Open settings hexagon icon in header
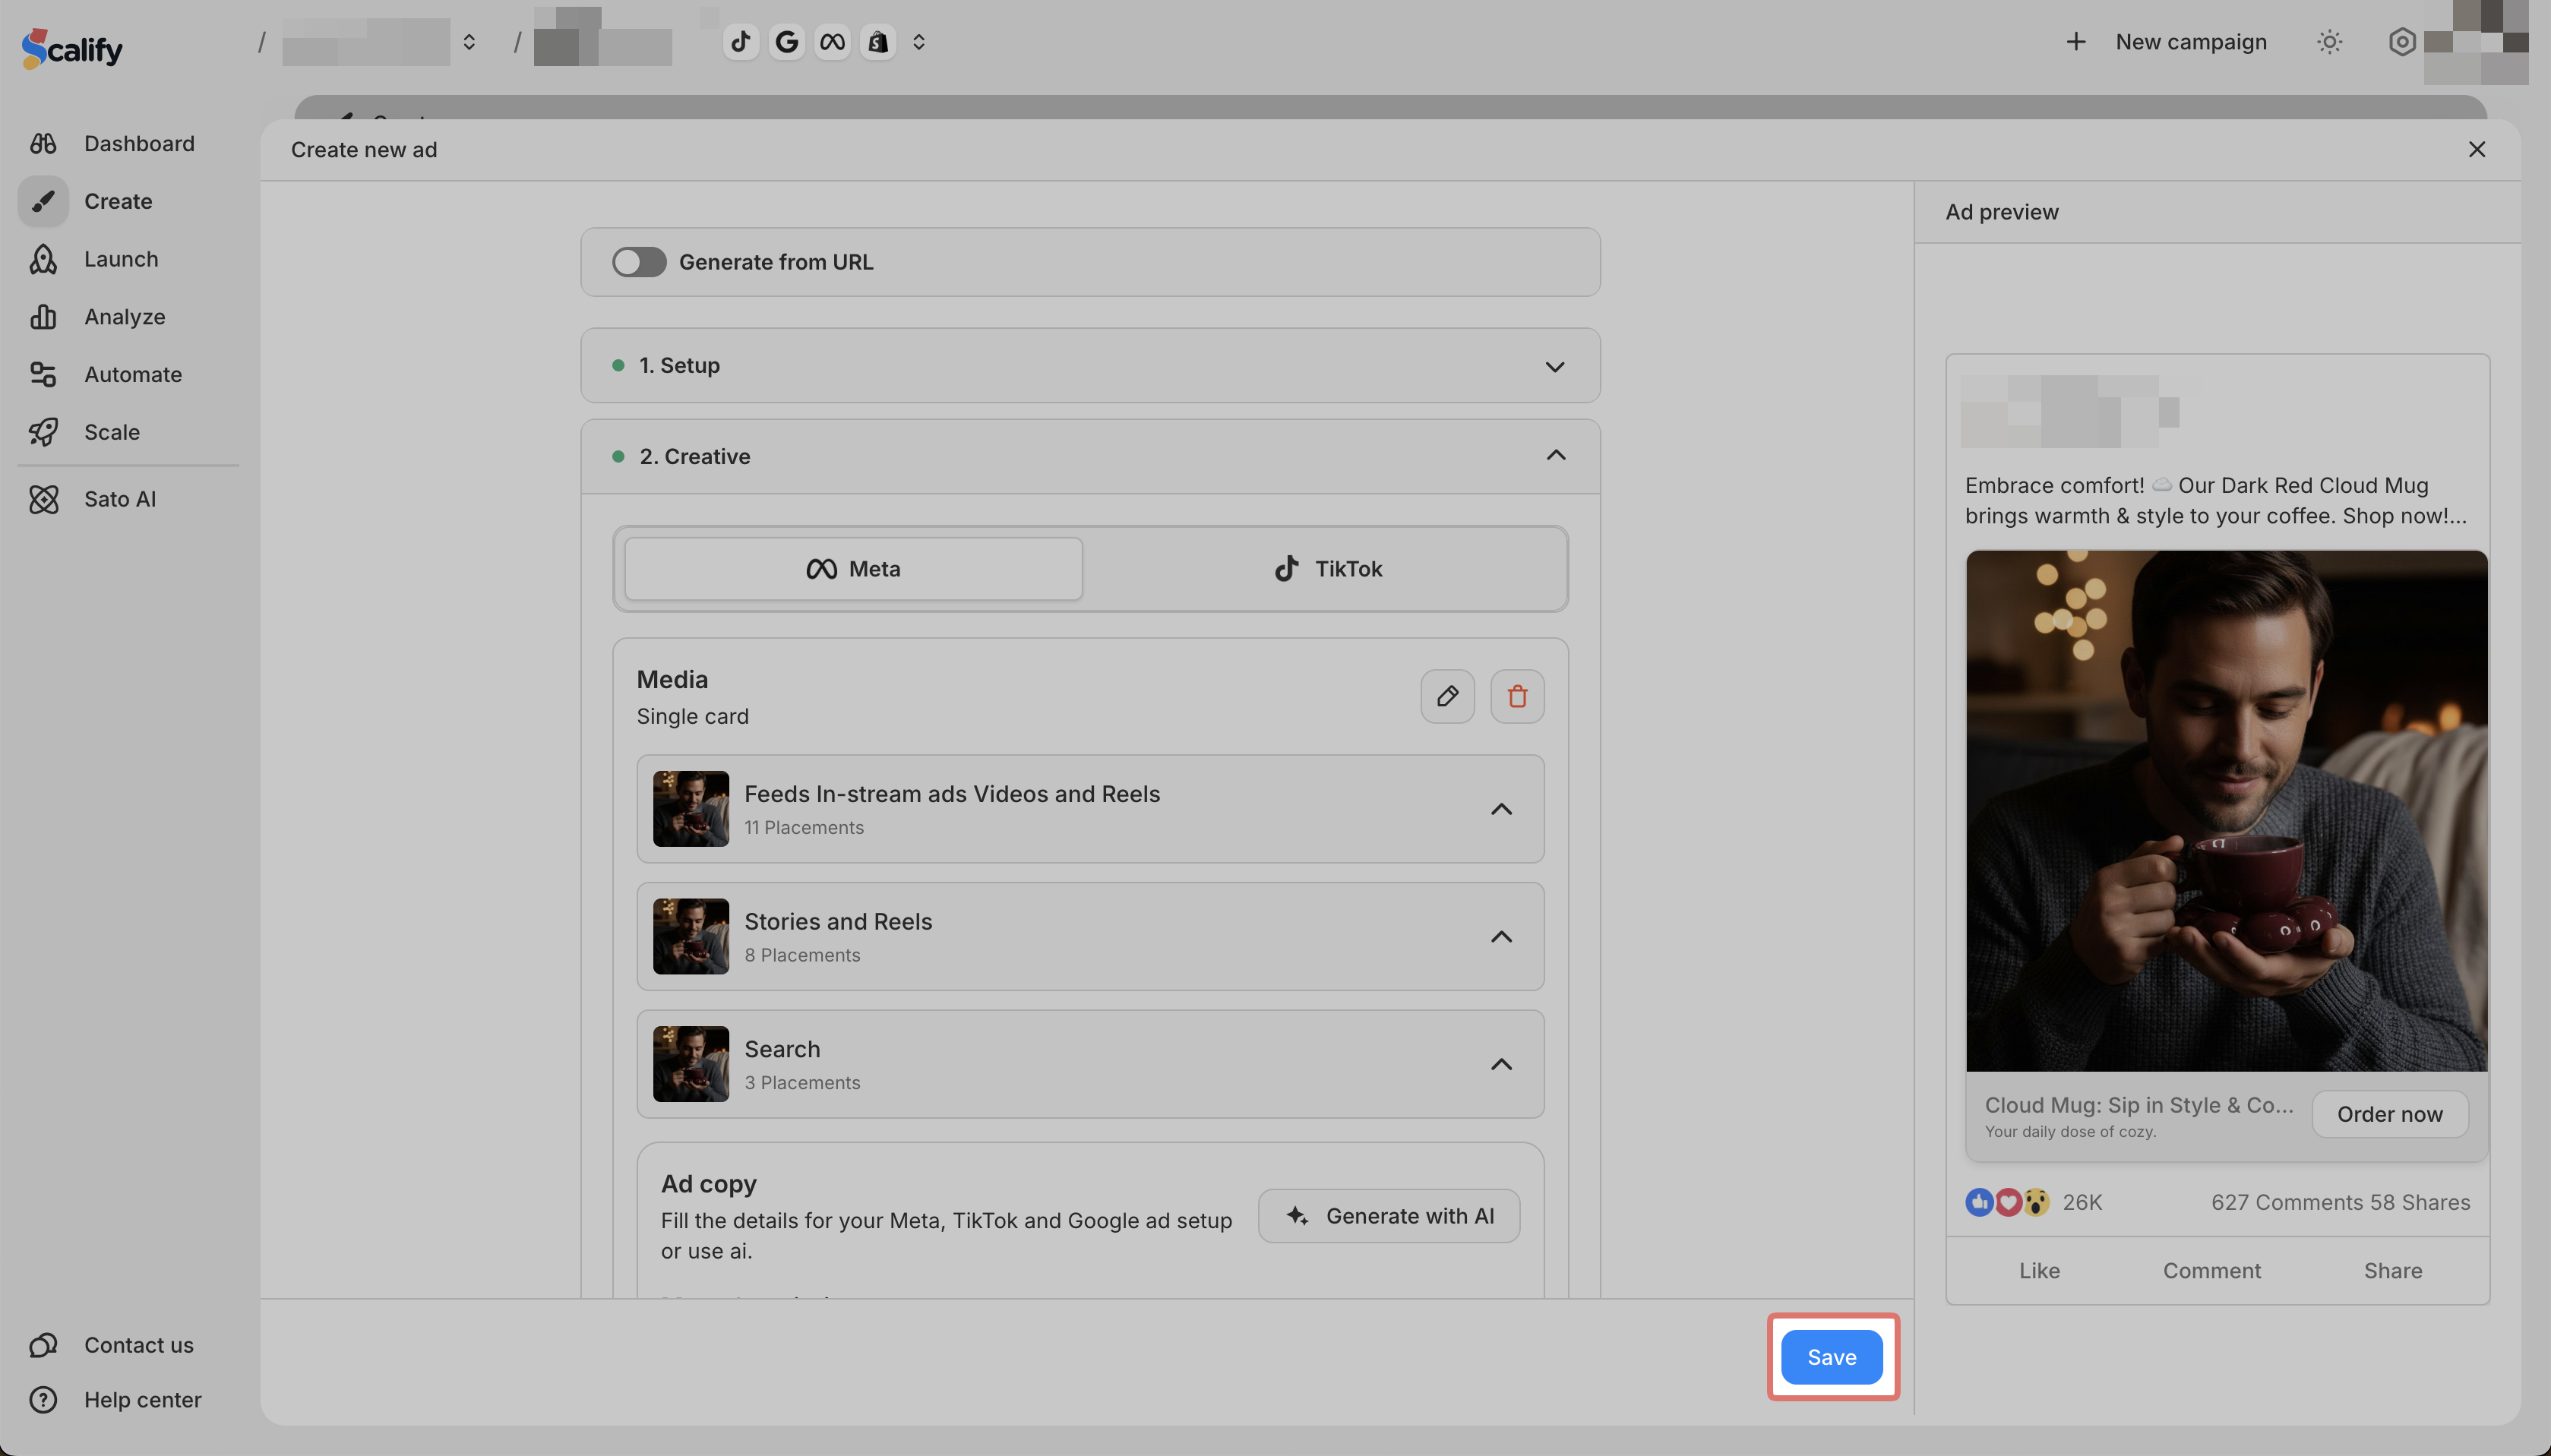2551x1456 pixels. [2401, 42]
